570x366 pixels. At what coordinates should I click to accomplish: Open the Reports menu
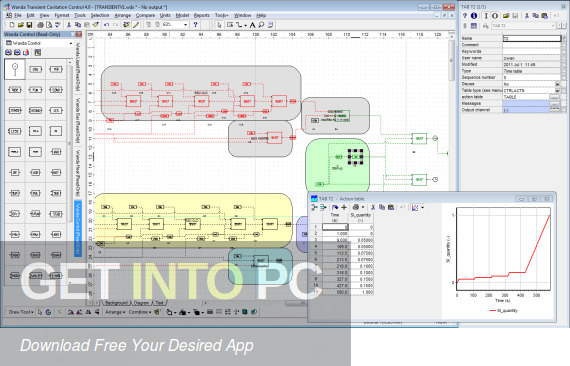(x=201, y=15)
